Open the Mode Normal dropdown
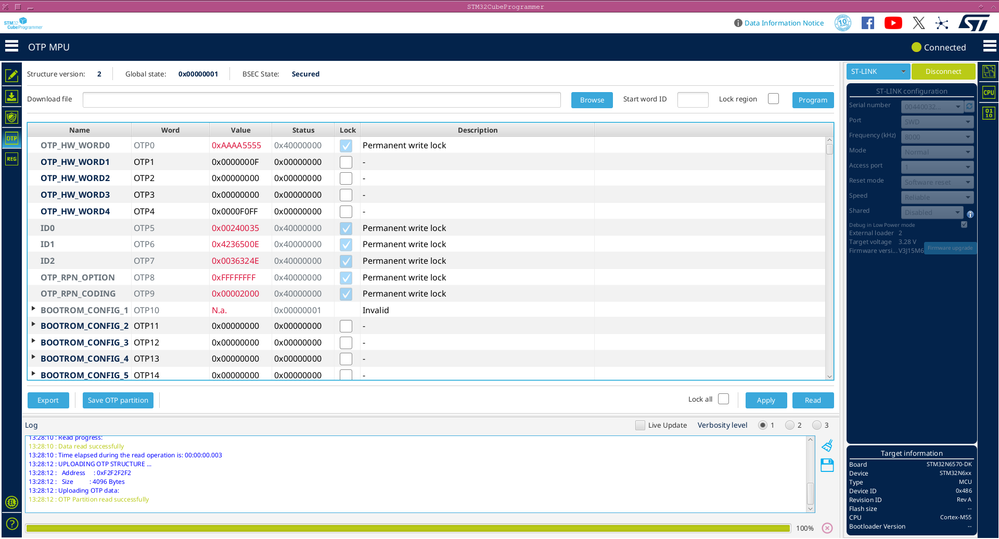Screen dimensions: 999x539 pyautogui.click(x=937, y=152)
